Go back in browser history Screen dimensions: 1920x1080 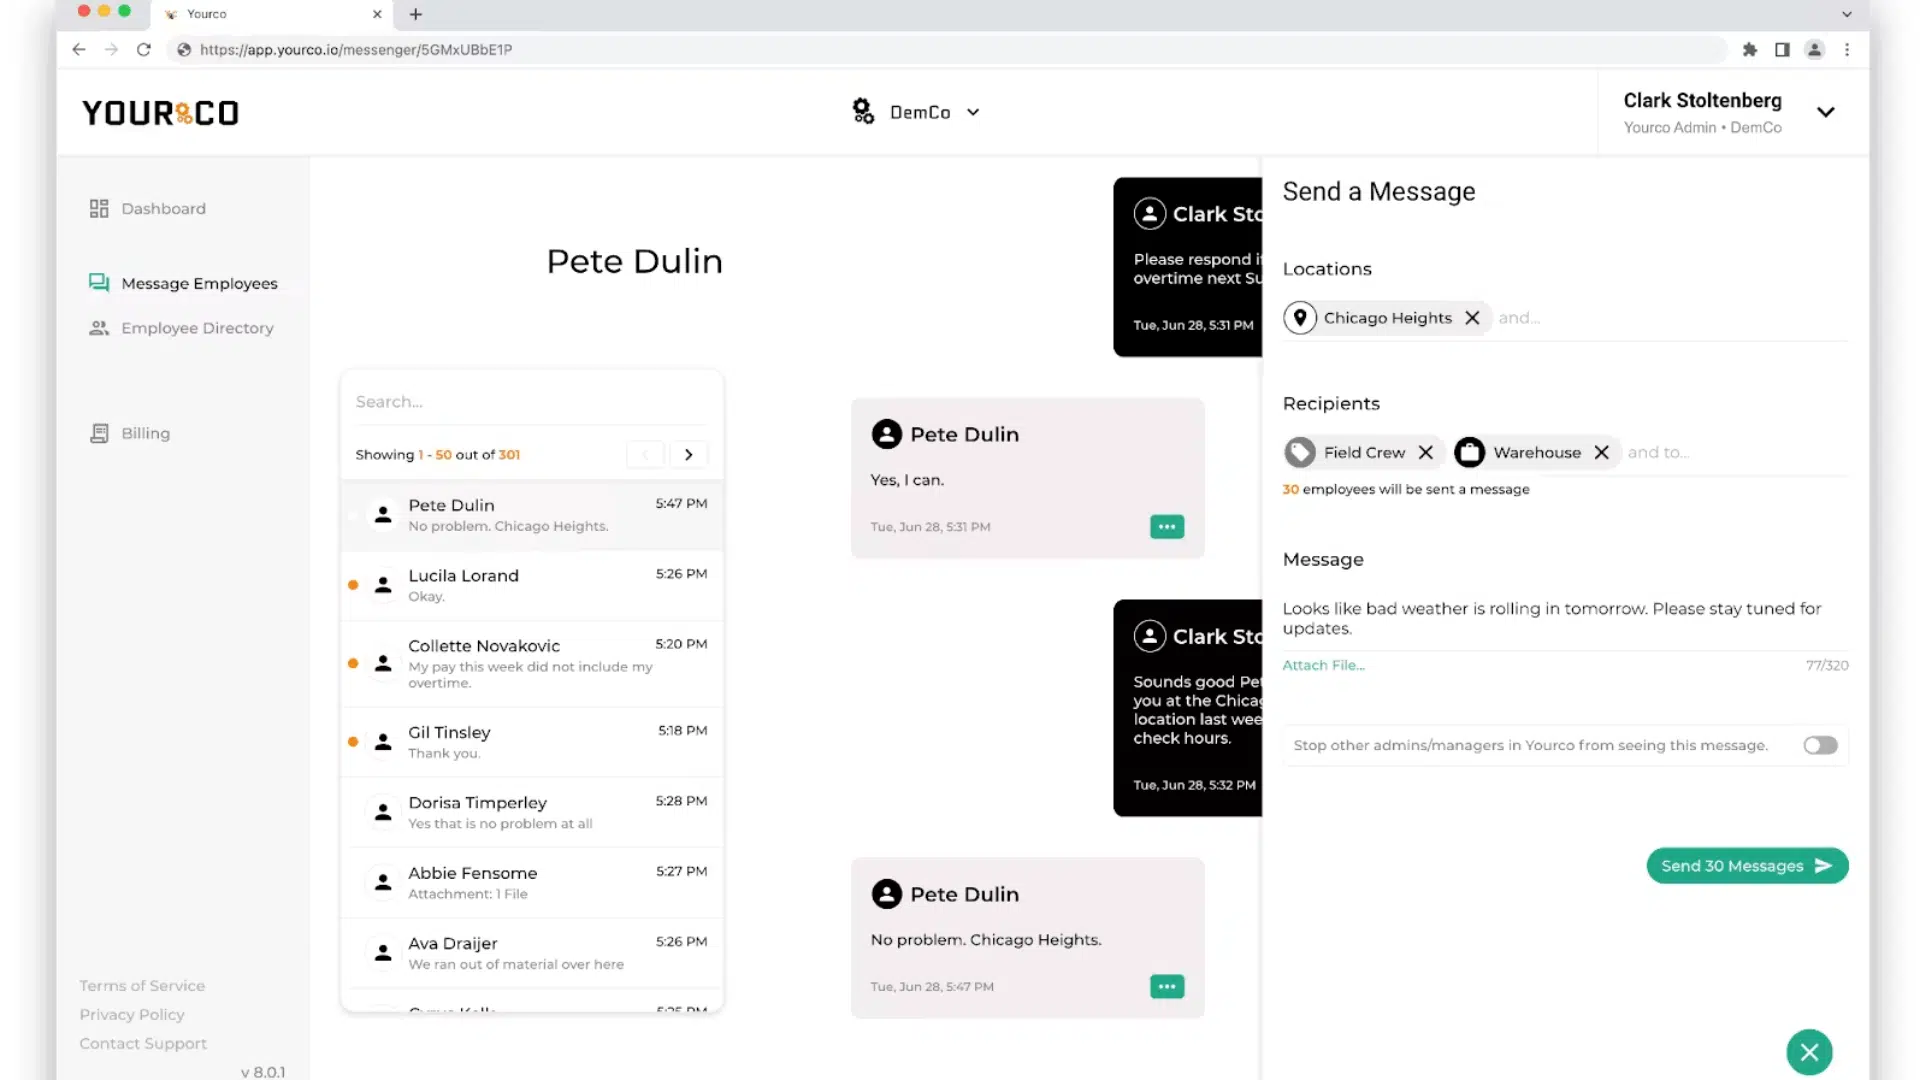pos(79,49)
